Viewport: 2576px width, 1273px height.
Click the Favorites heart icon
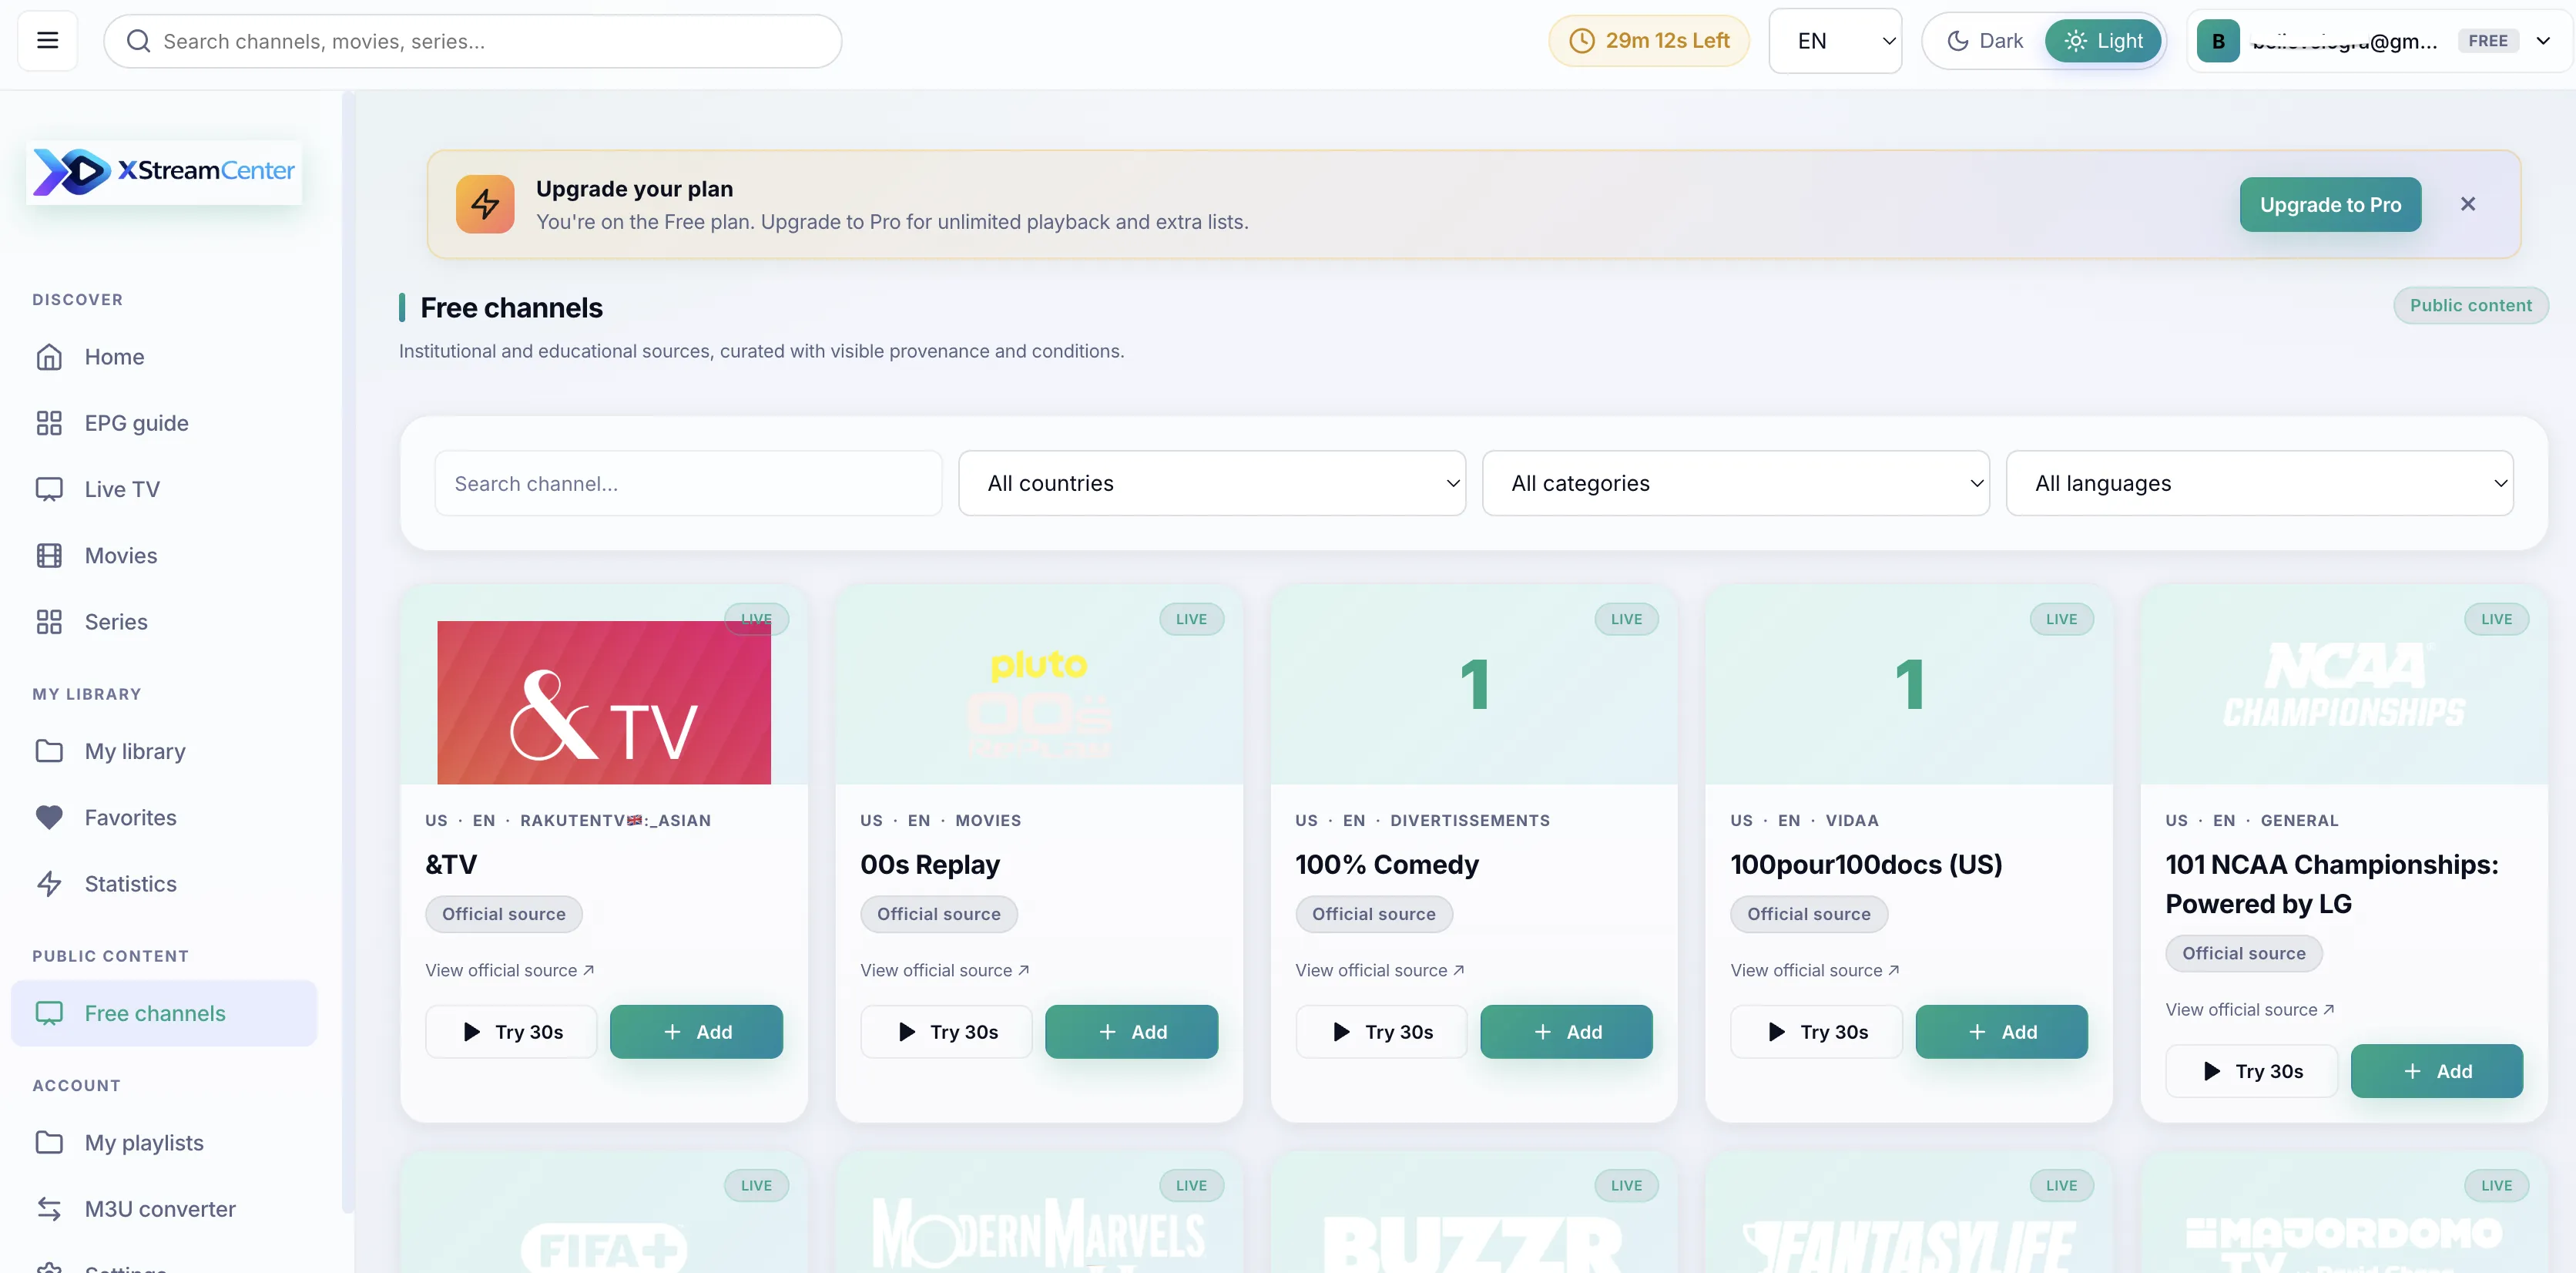[49, 817]
